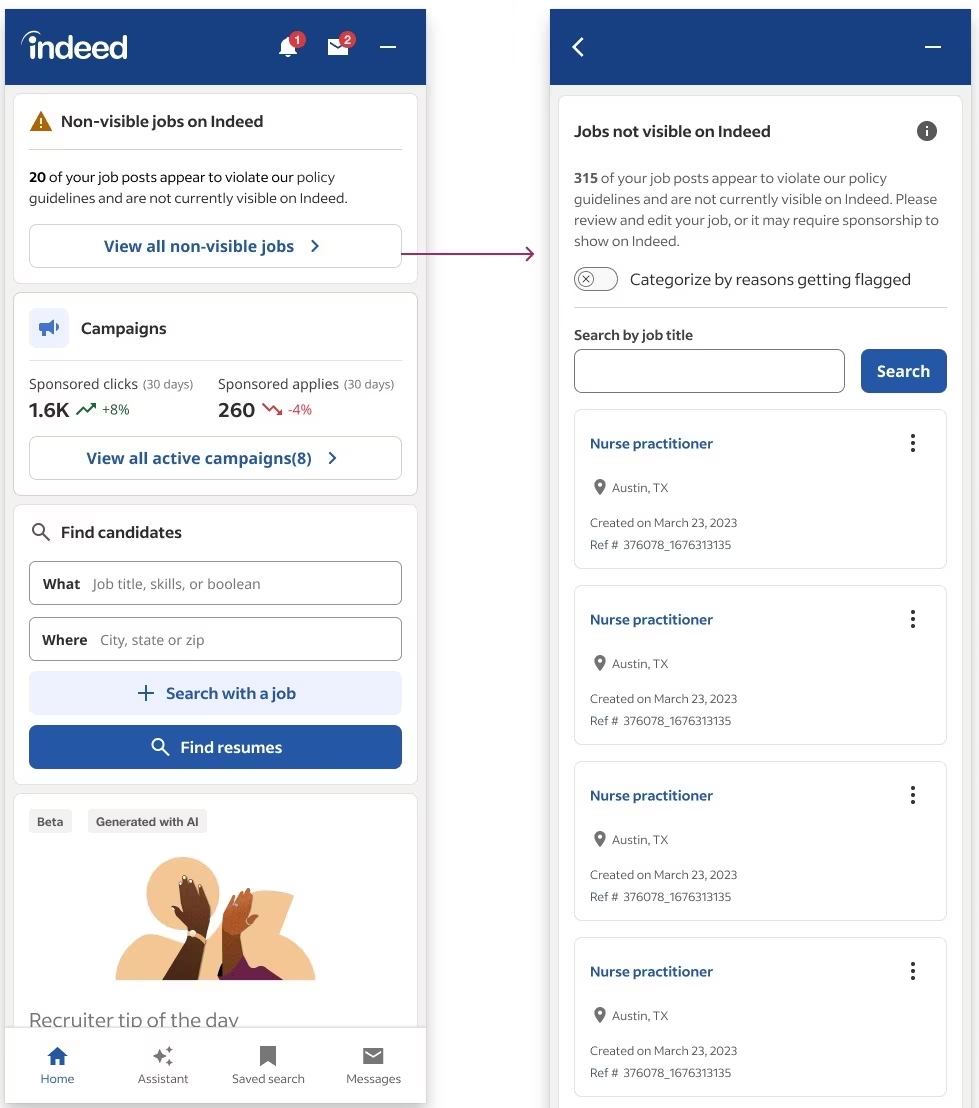Go back using the left arrow icon

[x=578, y=47]
